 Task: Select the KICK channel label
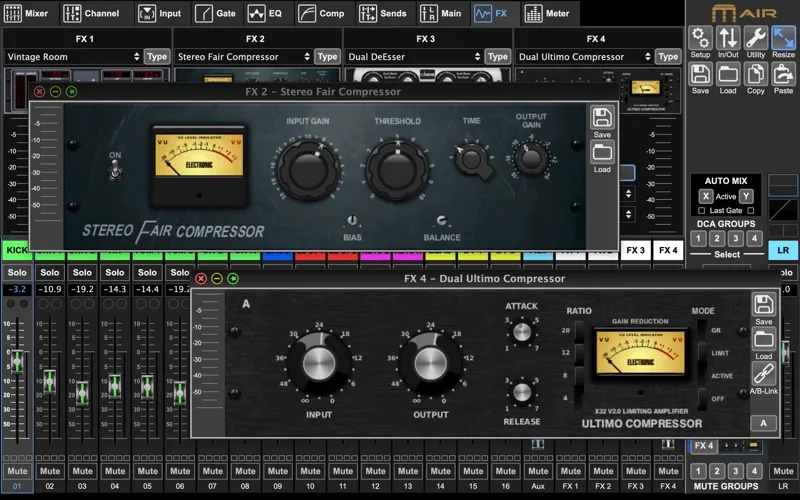[17, 251]
